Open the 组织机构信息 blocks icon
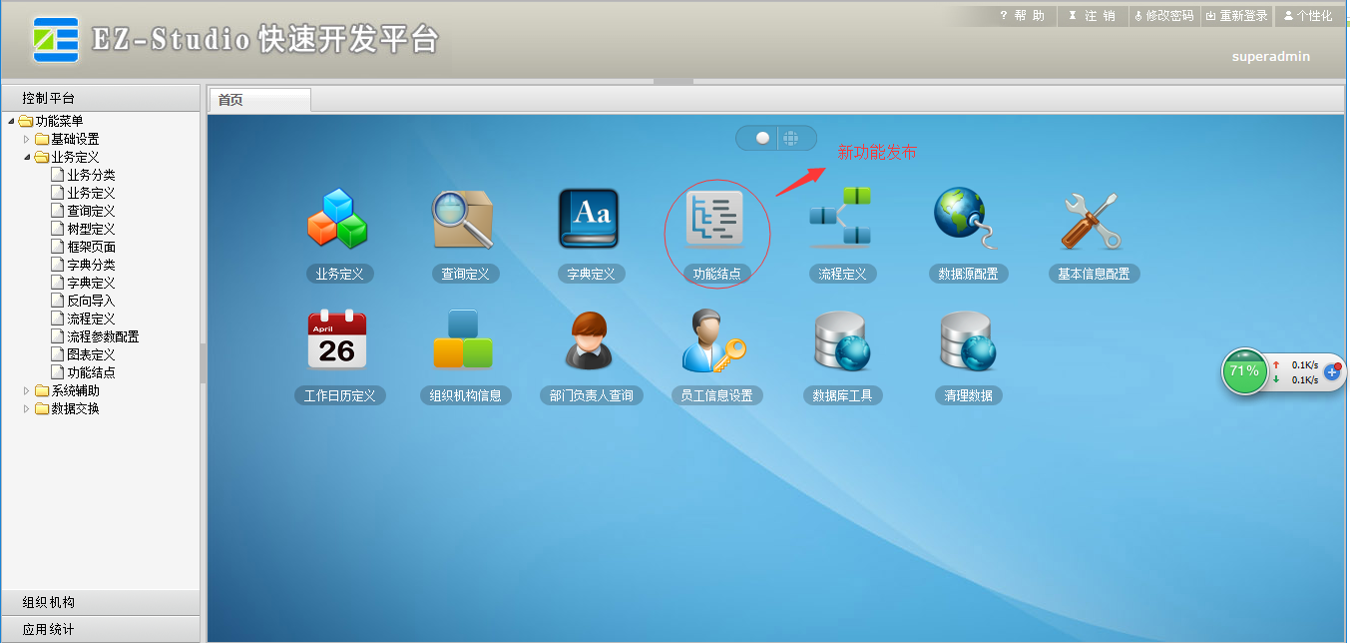Image resolution: width=1350 pixels, height=643 pixels. click(x=463, y=341)
